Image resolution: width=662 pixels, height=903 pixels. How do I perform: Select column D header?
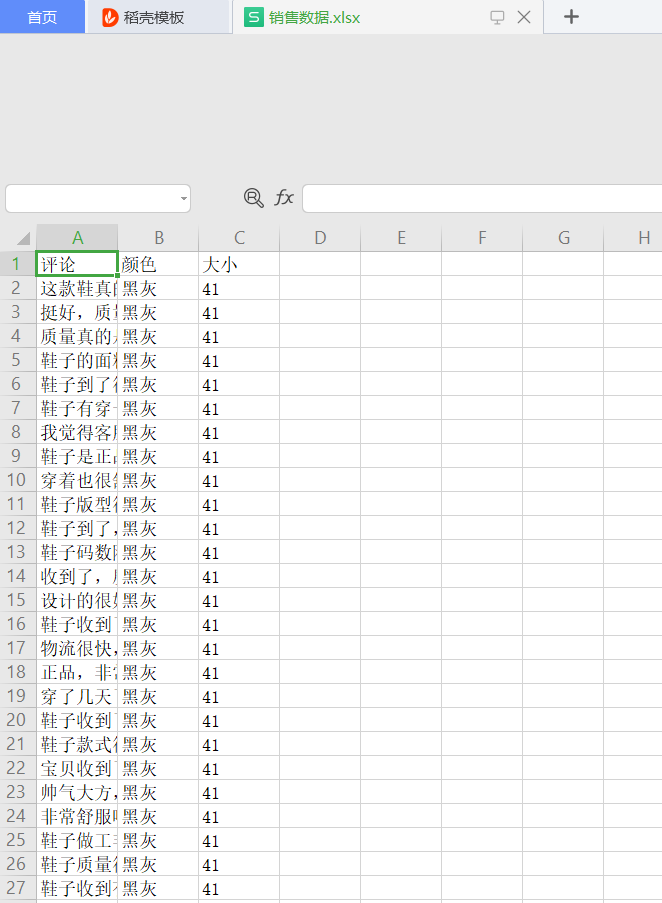(x=320, y=237)
